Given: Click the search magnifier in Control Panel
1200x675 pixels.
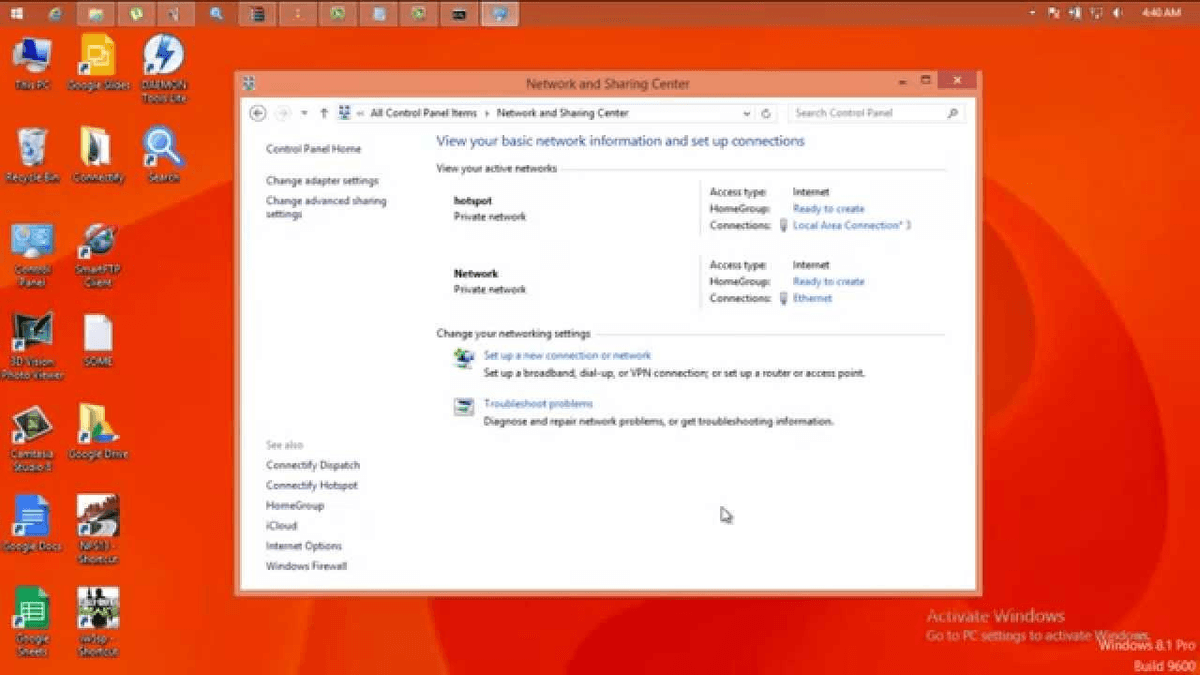Looking at the screenshot, I should 953,113.
